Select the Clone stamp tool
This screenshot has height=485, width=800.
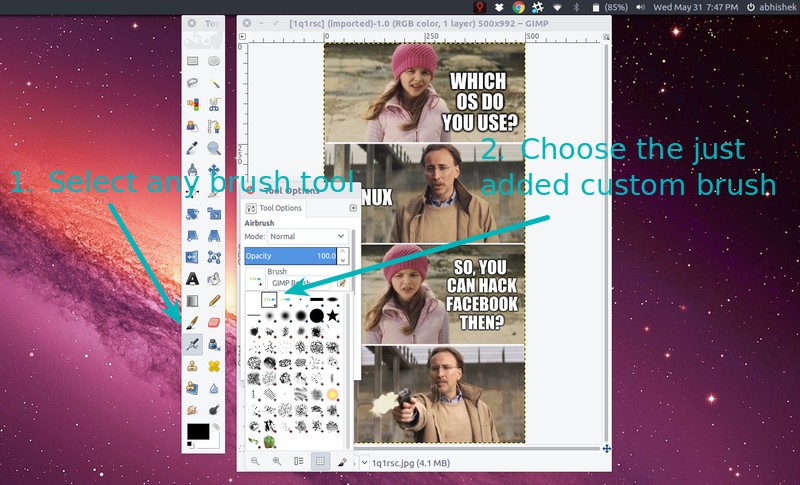(x=192, y=366)
